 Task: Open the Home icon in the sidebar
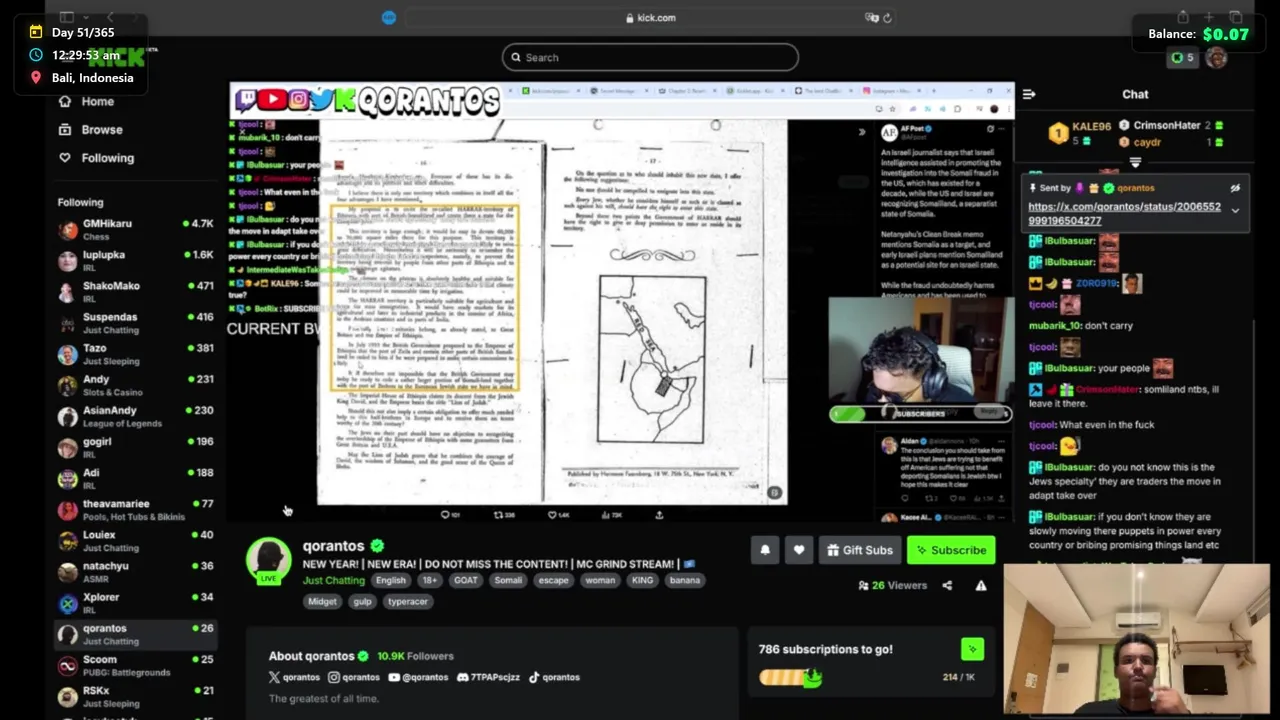65,101
